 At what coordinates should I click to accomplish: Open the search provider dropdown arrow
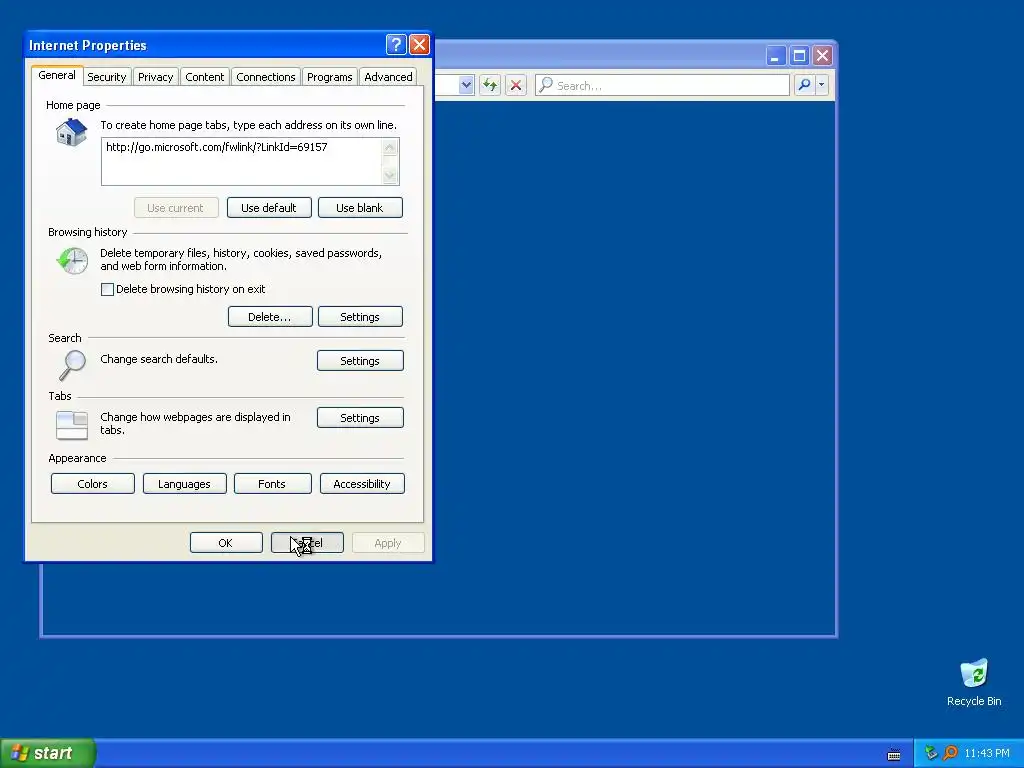pos(822,85)
